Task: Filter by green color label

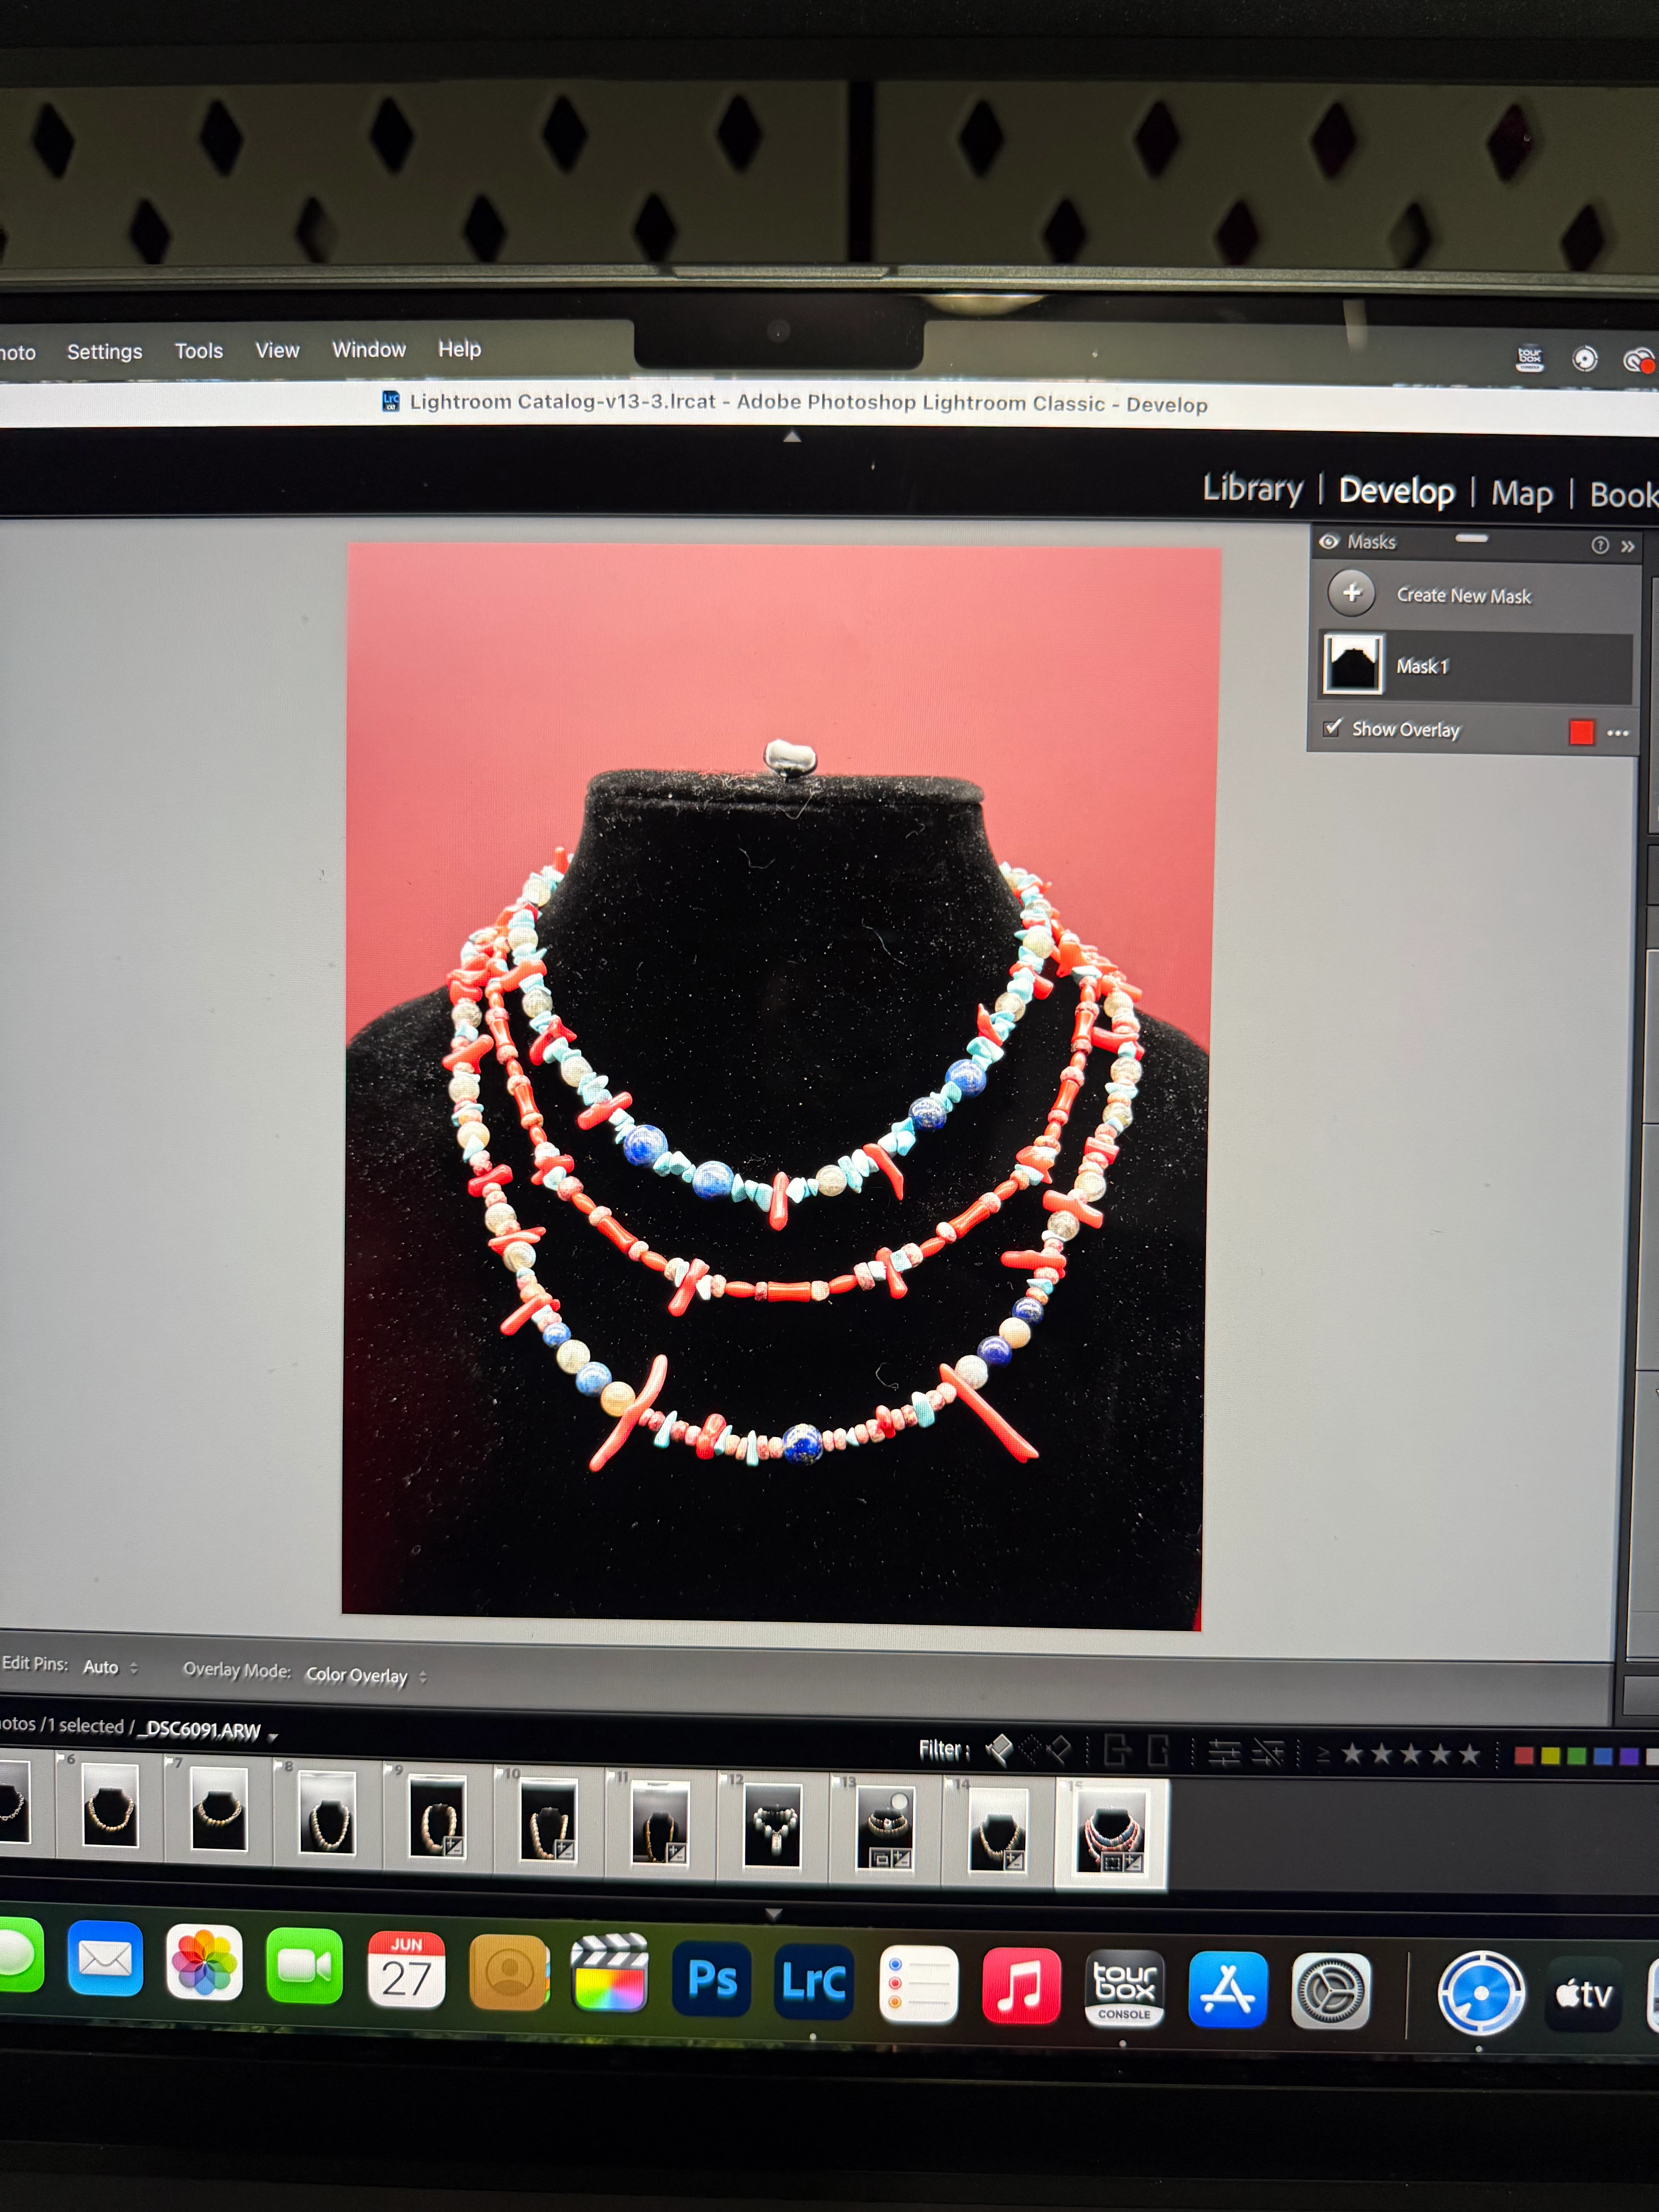Action: 1577,1756
